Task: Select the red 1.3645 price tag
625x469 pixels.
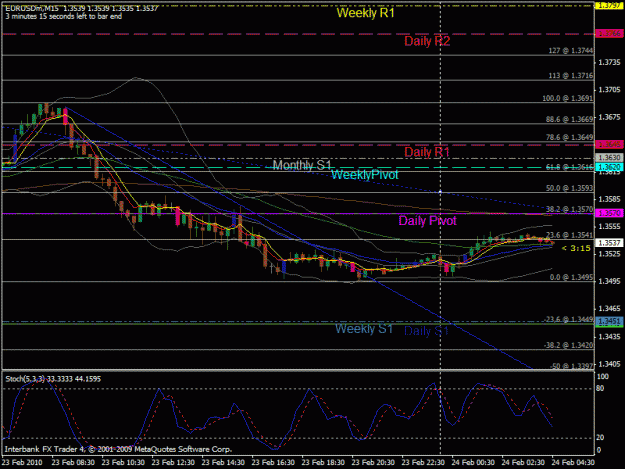Action: tap(609, 144)
